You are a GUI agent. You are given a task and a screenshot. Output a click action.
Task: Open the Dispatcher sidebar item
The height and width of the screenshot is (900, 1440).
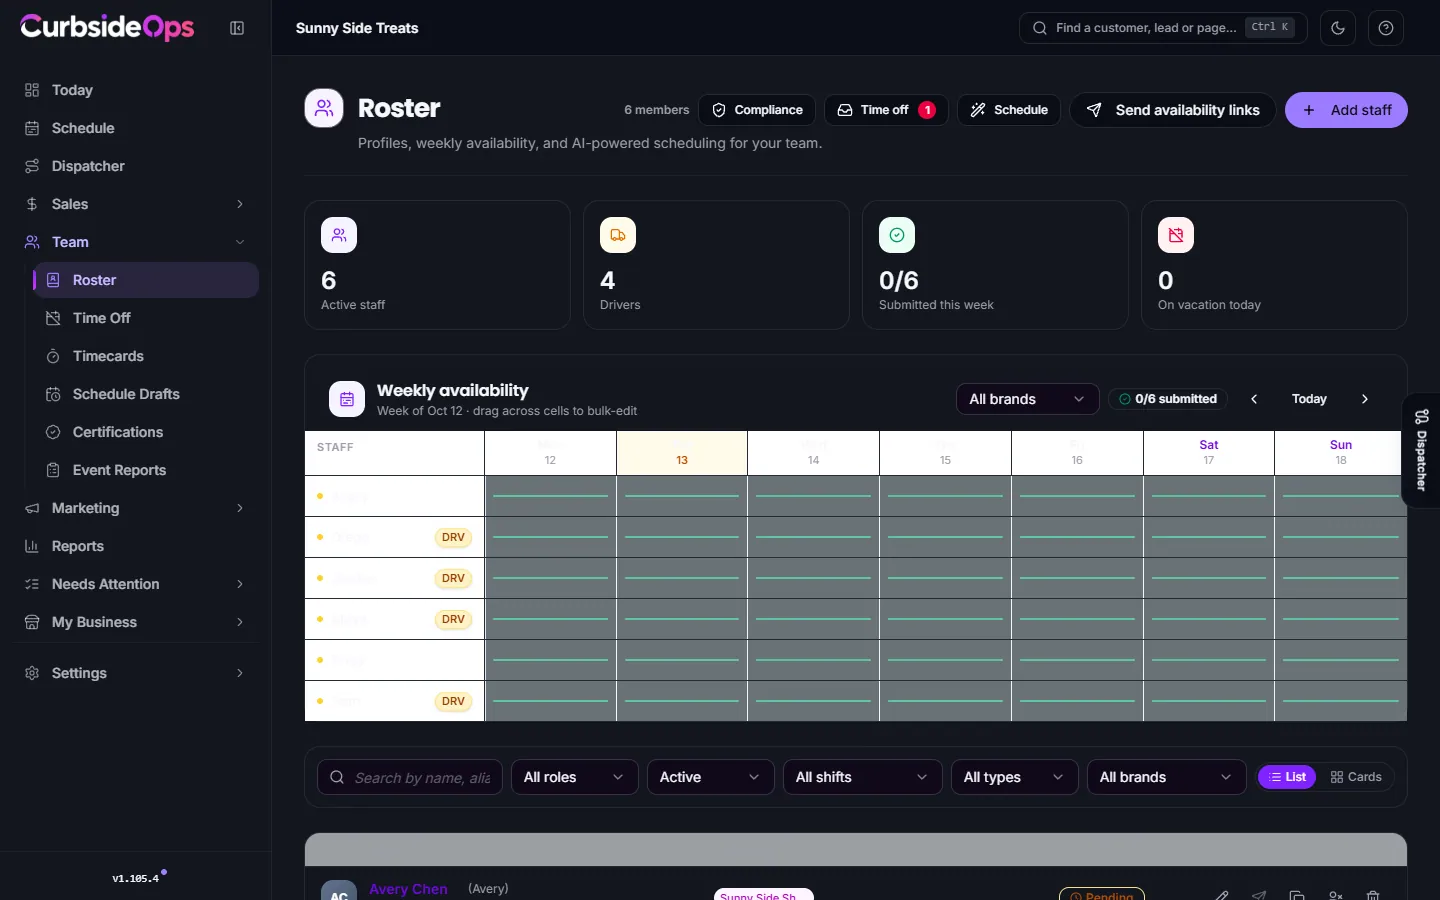[136, 166]
